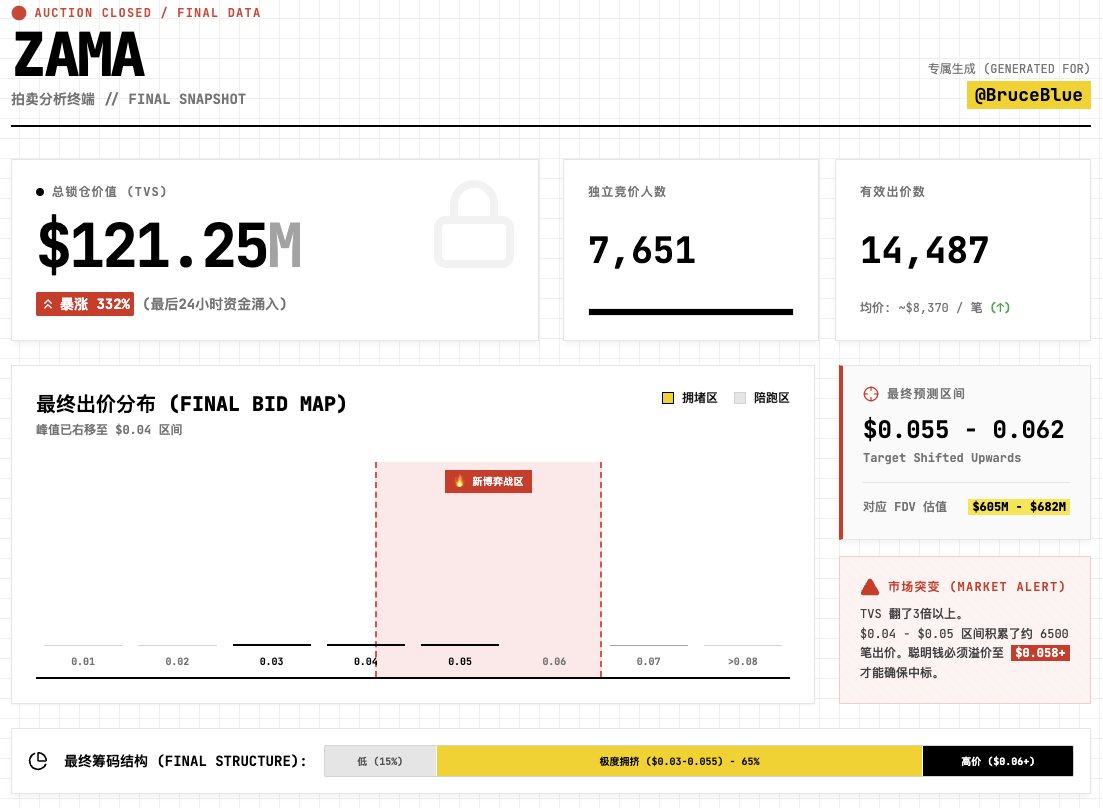The height and width of the screenshot is (808, 1103).
Task: Click the pie chart icon beside 最终筹码结构
Action: 38,761
